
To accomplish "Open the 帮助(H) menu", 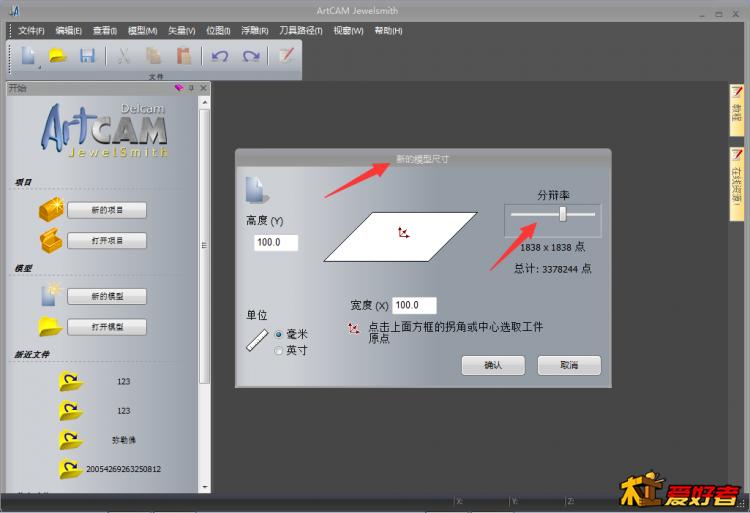I will [x=388, y=31].
